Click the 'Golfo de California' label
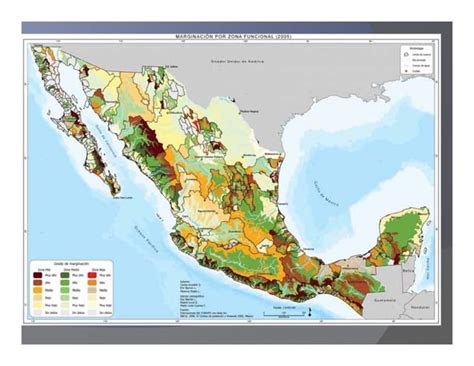474x366 pixels. click(105, 141)
